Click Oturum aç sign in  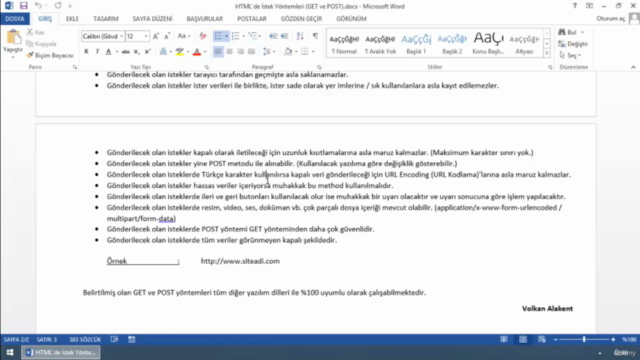[610, 19]
